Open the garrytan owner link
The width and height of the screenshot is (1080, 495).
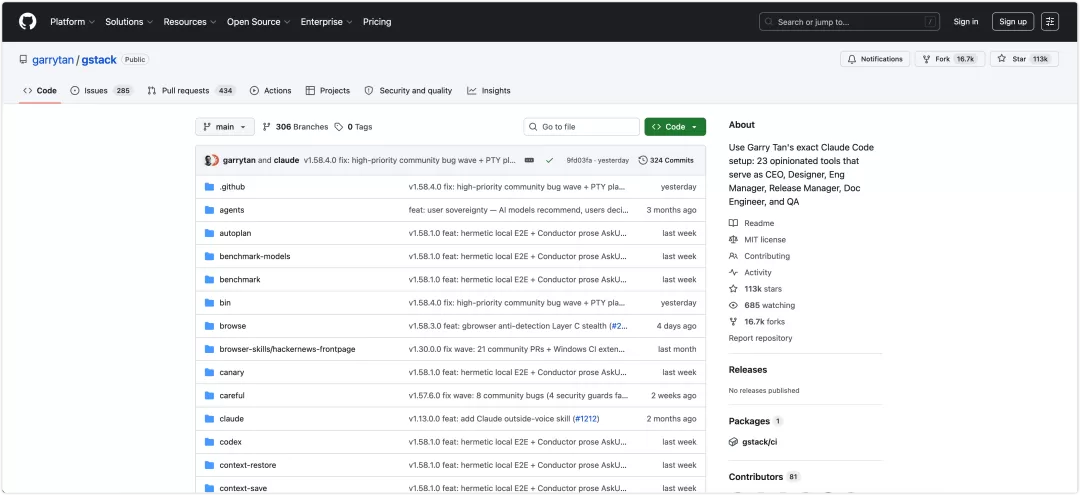pos(52,60)
